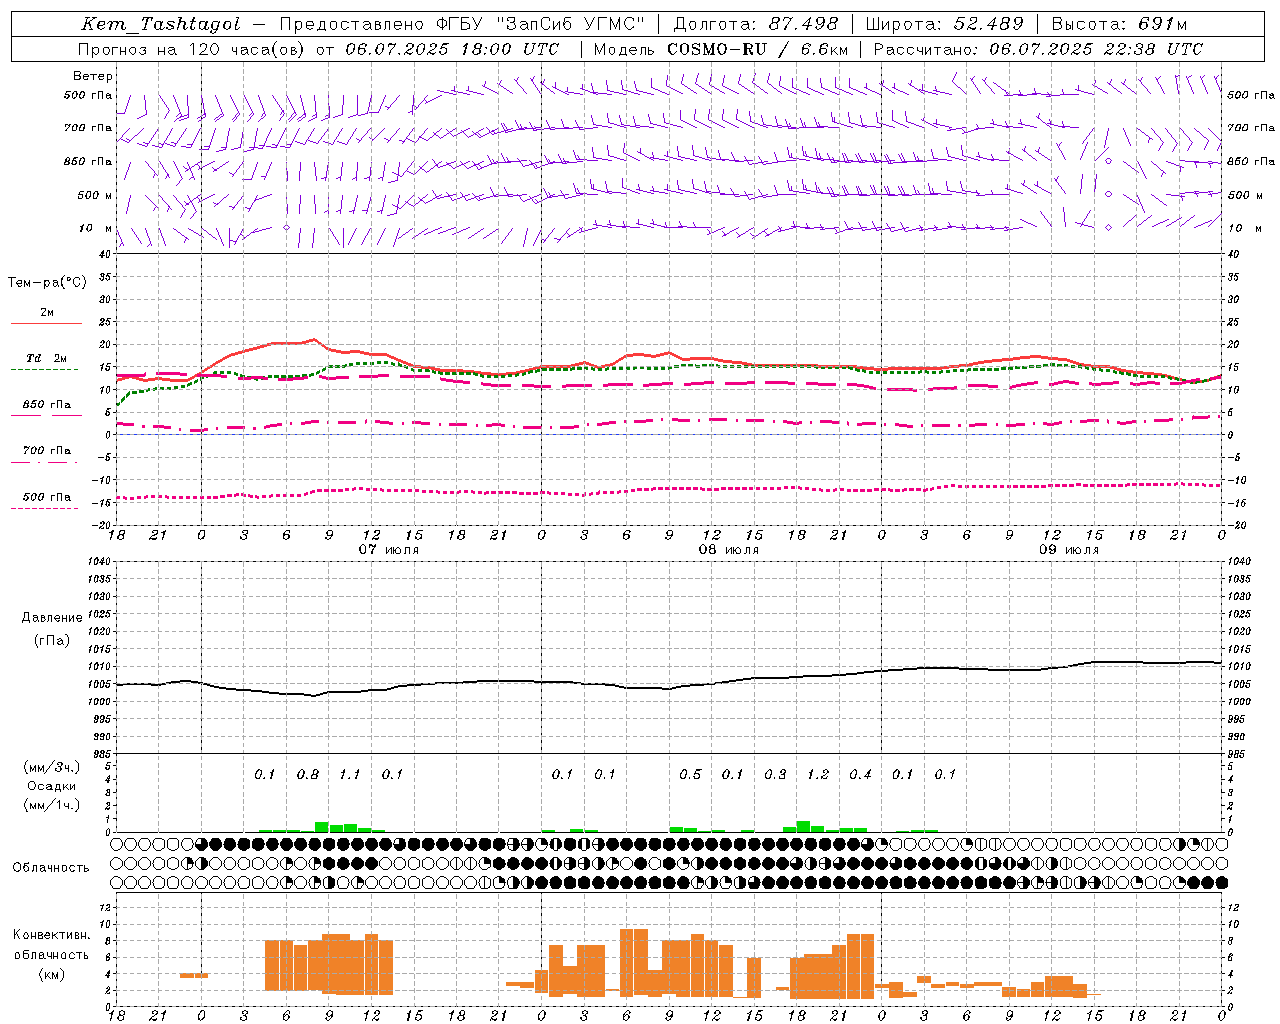This screenshot has width=1280, height=1024.
Task: Click the precipitation amount 0.3
Action: (x=775, y=774)
